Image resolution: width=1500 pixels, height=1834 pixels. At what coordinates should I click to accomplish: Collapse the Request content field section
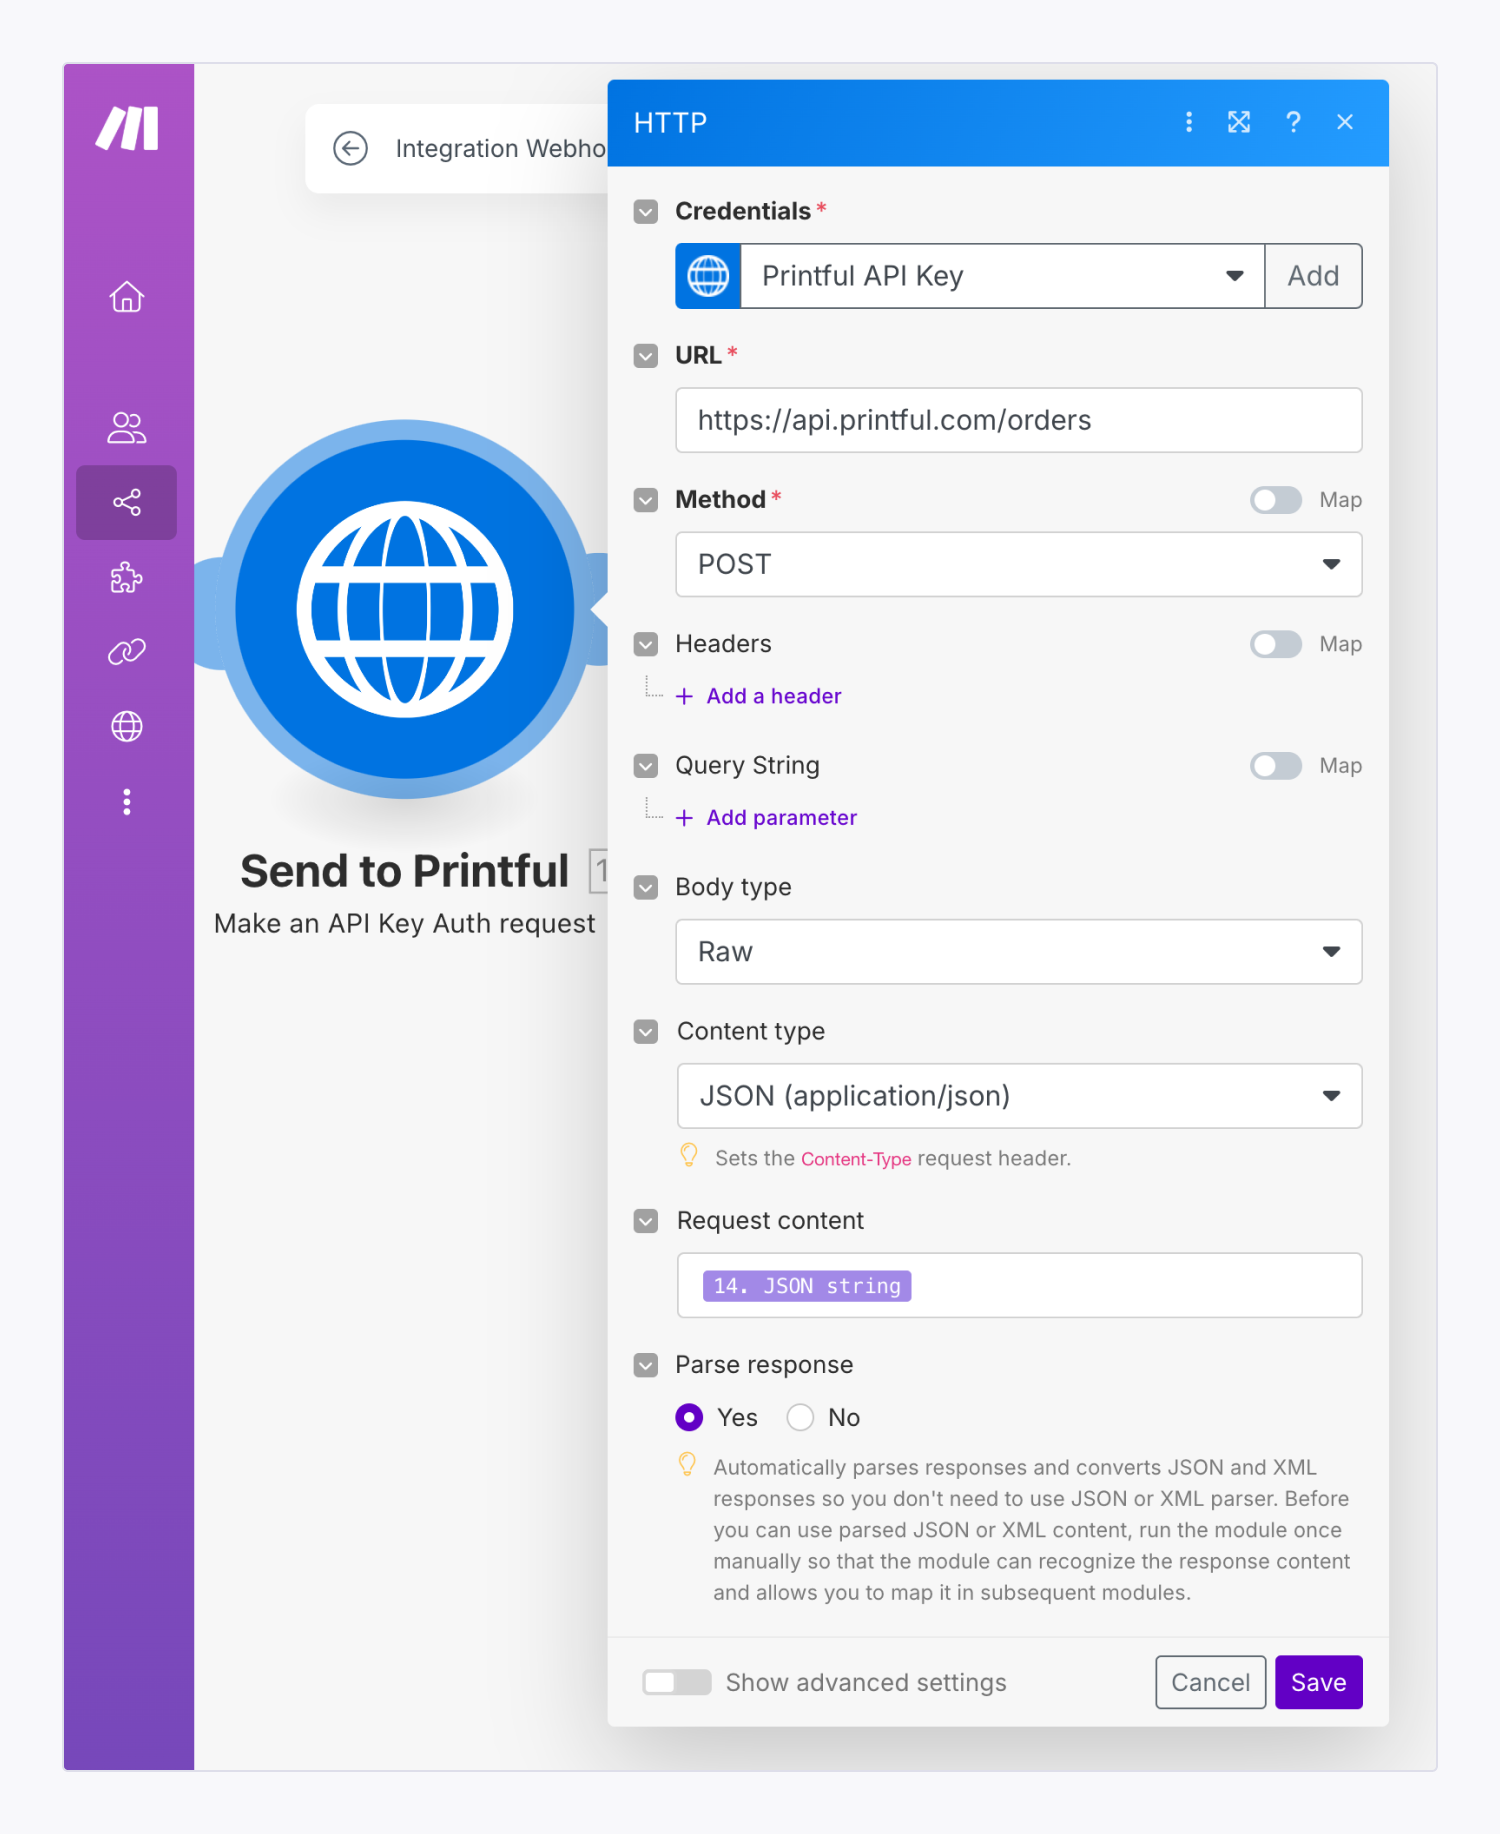pos(646,1221)
